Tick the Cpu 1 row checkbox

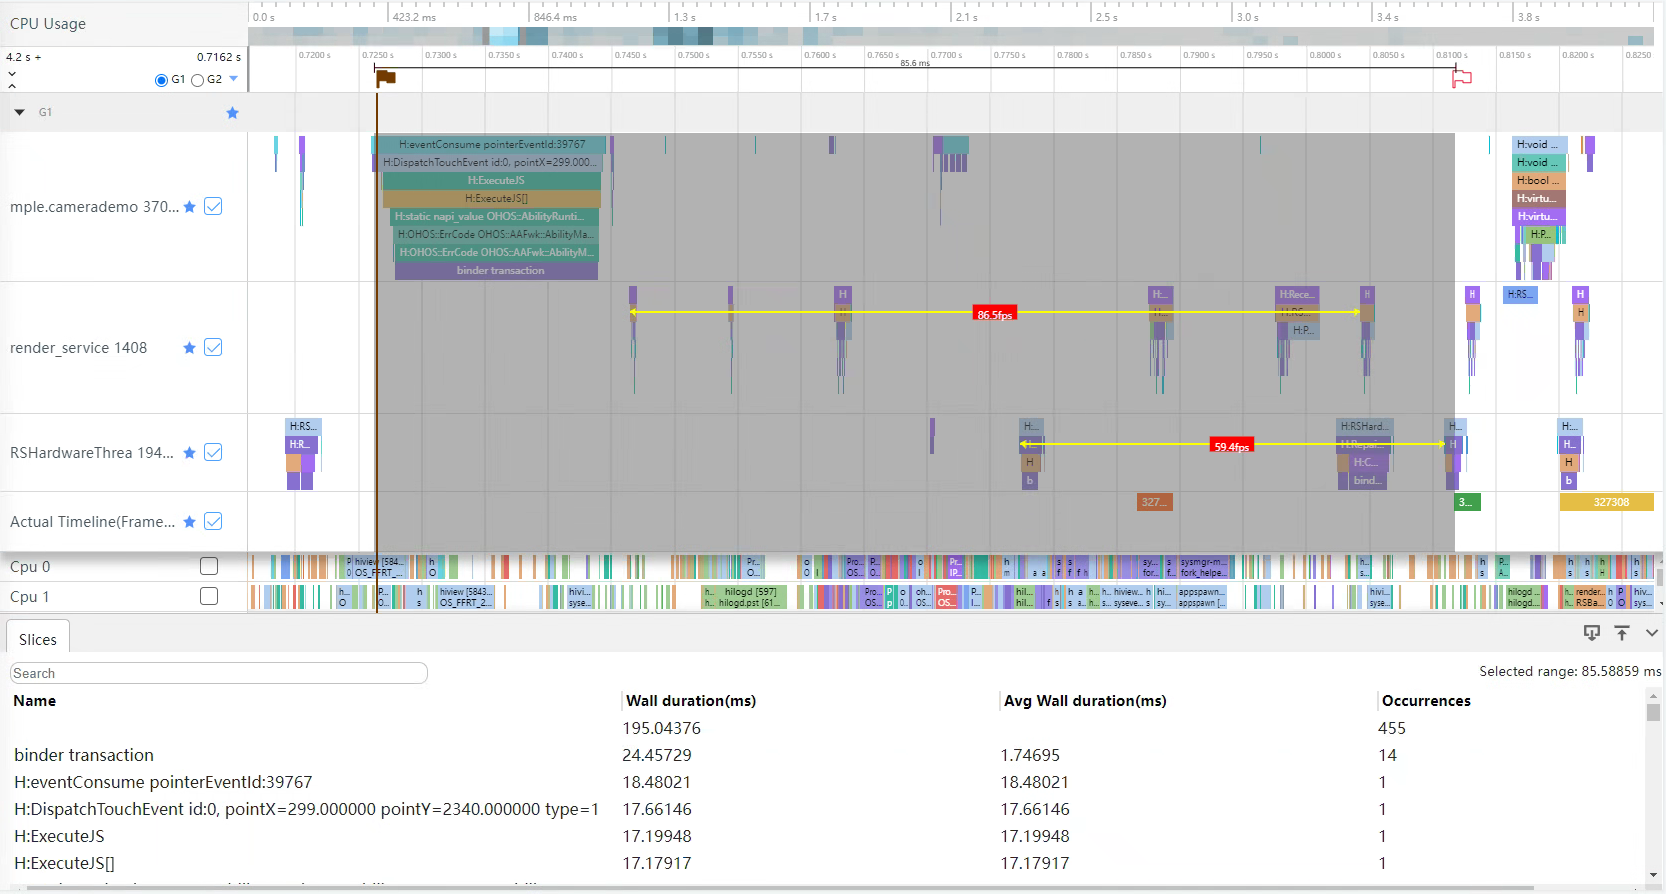[x=209, y=597]
